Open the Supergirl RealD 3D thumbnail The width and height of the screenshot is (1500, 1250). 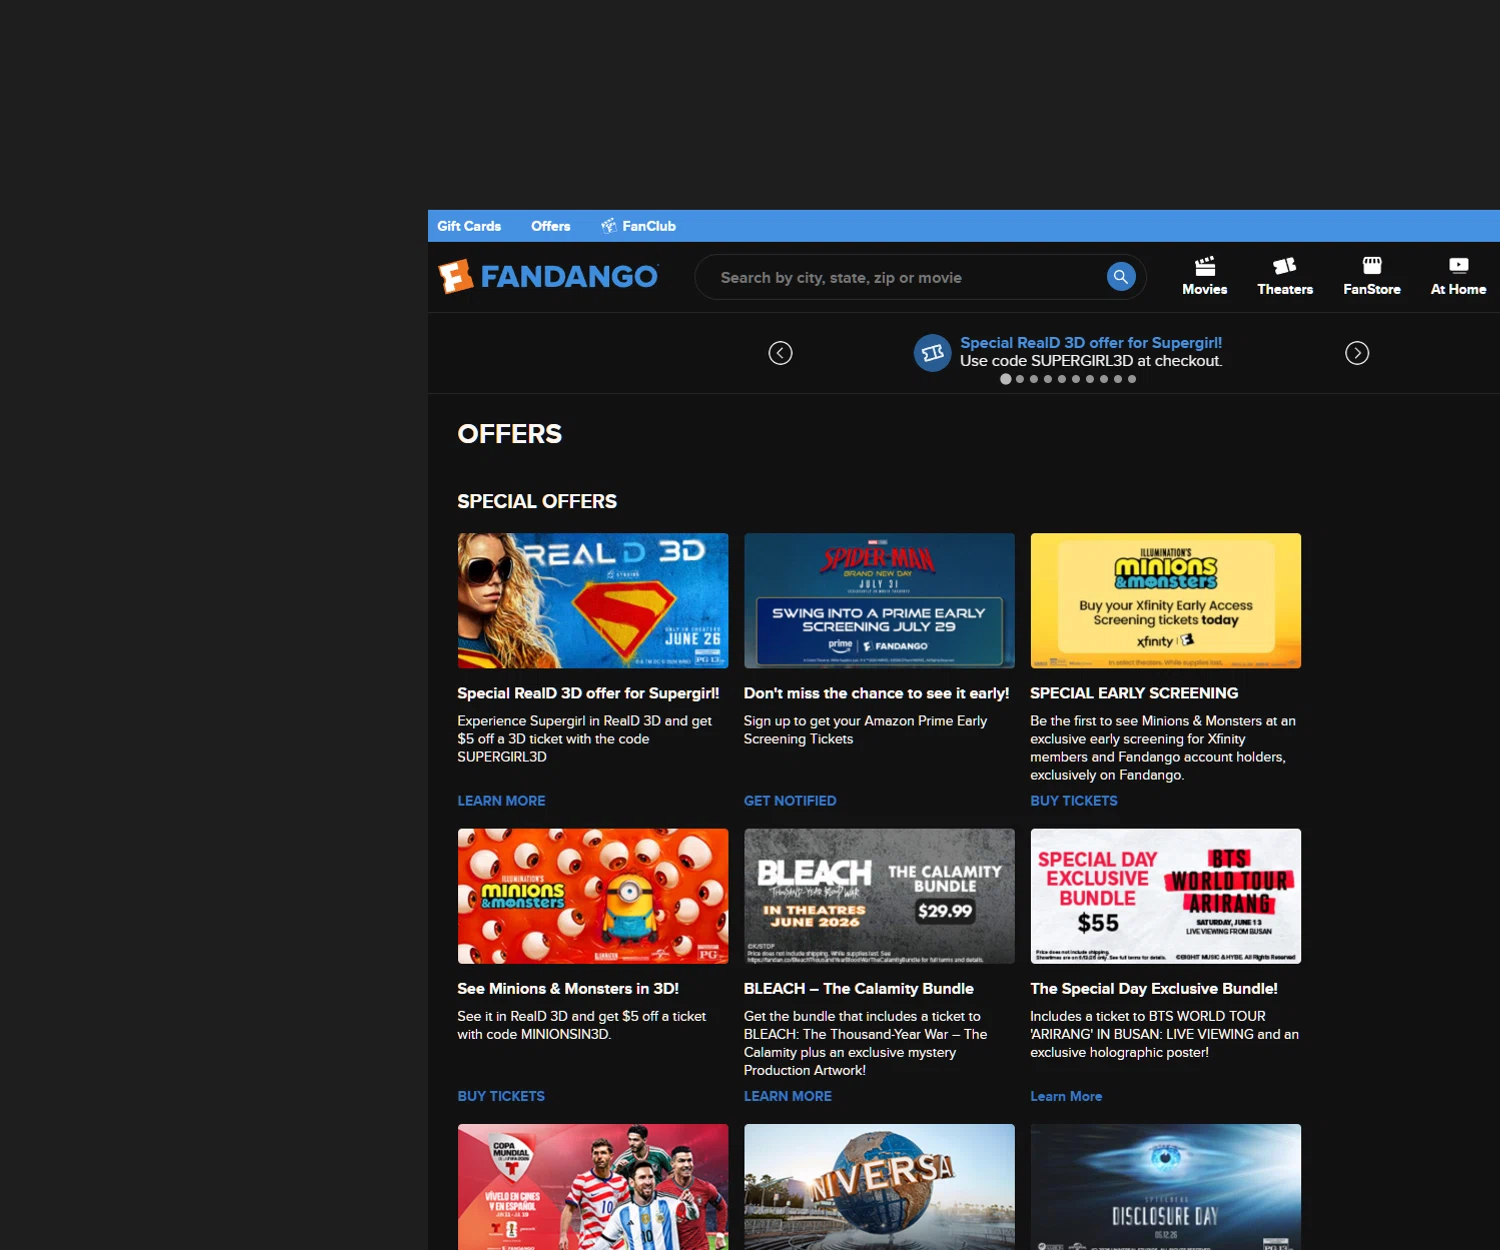593,600
